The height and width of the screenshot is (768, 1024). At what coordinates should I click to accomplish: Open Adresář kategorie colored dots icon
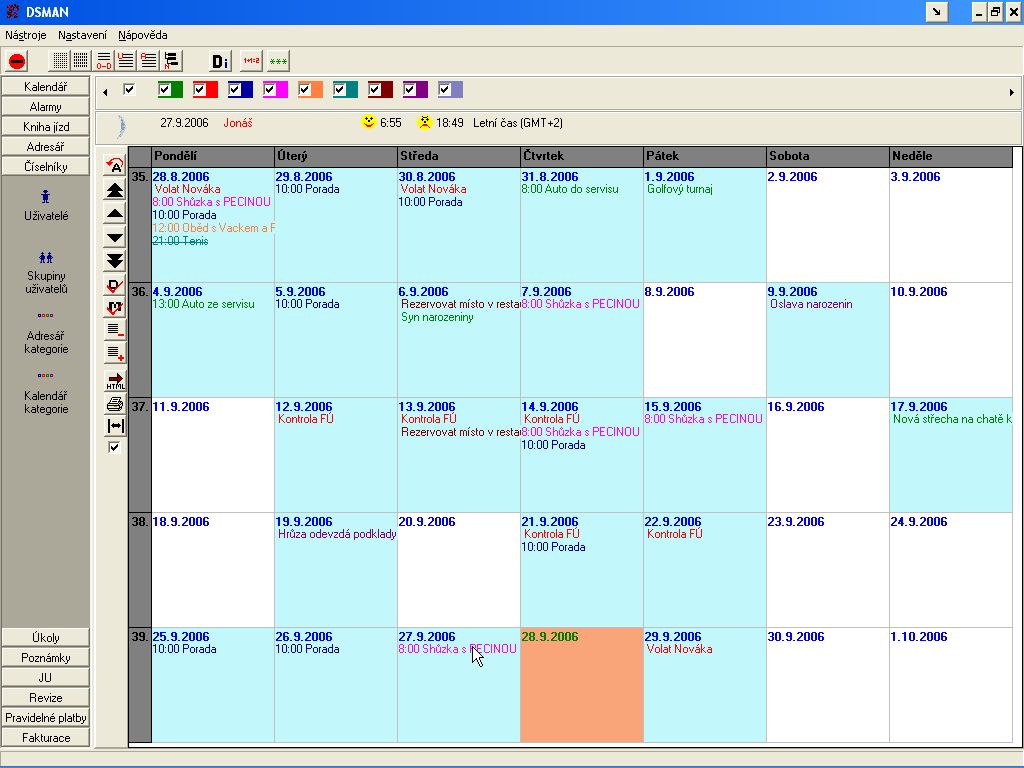[x=46, y=315]
